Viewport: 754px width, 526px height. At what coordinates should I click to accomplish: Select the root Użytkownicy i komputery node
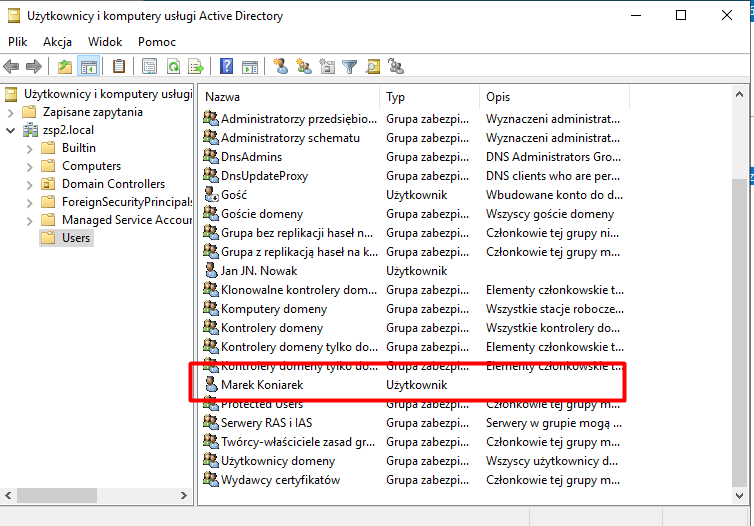tap(108, 94)
